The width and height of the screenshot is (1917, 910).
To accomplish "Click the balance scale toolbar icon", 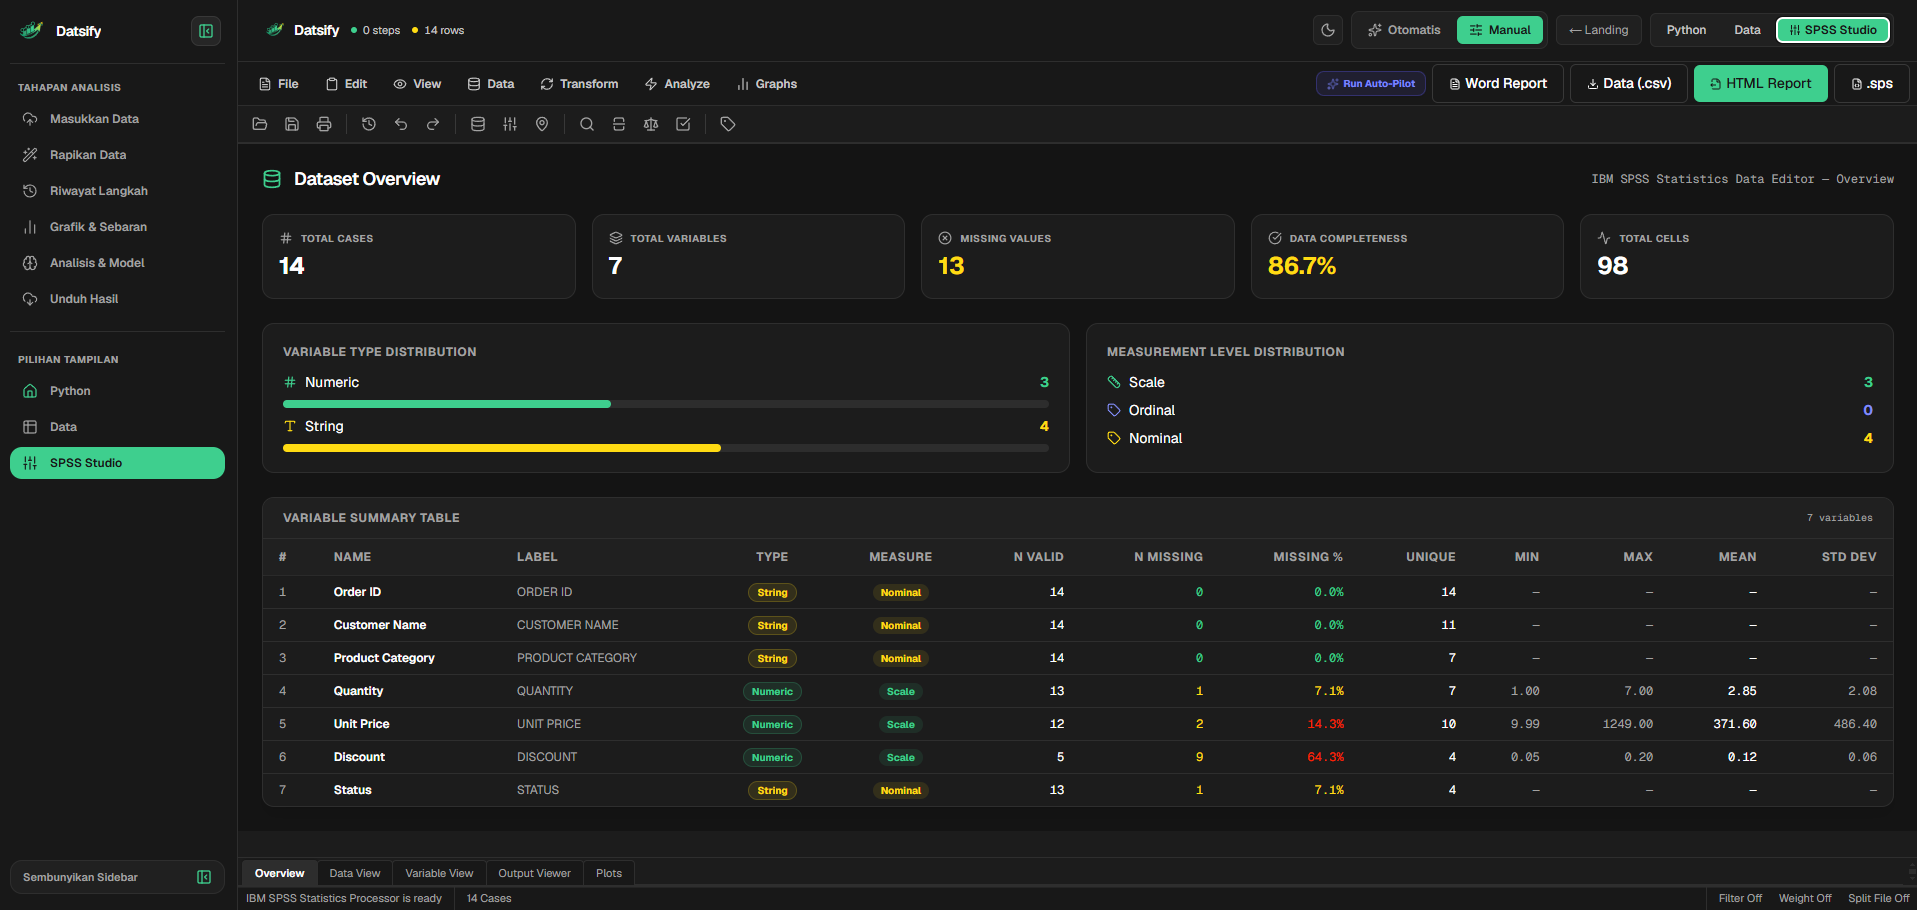I will pyautogui.click(x=651, y=124).
